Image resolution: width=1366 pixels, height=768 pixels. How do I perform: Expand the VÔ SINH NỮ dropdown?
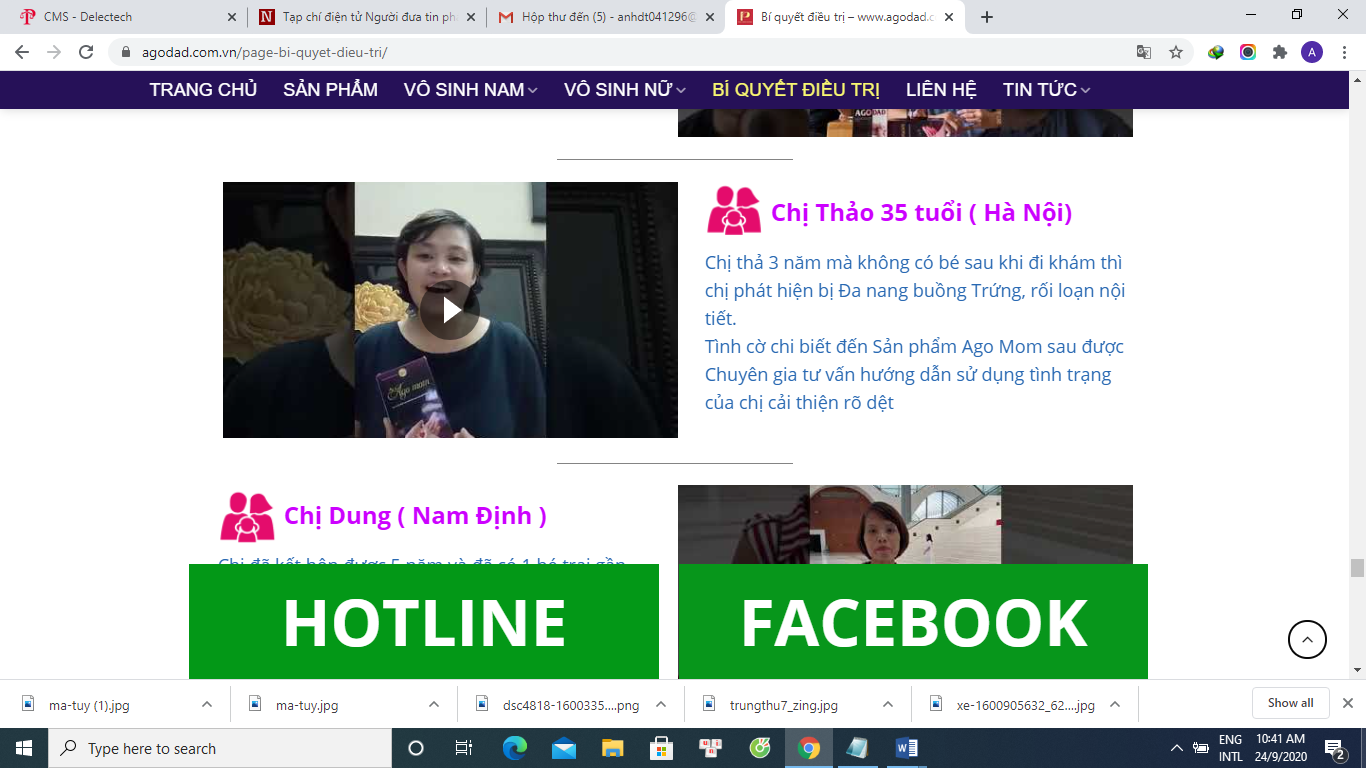(x=624, y=90)
